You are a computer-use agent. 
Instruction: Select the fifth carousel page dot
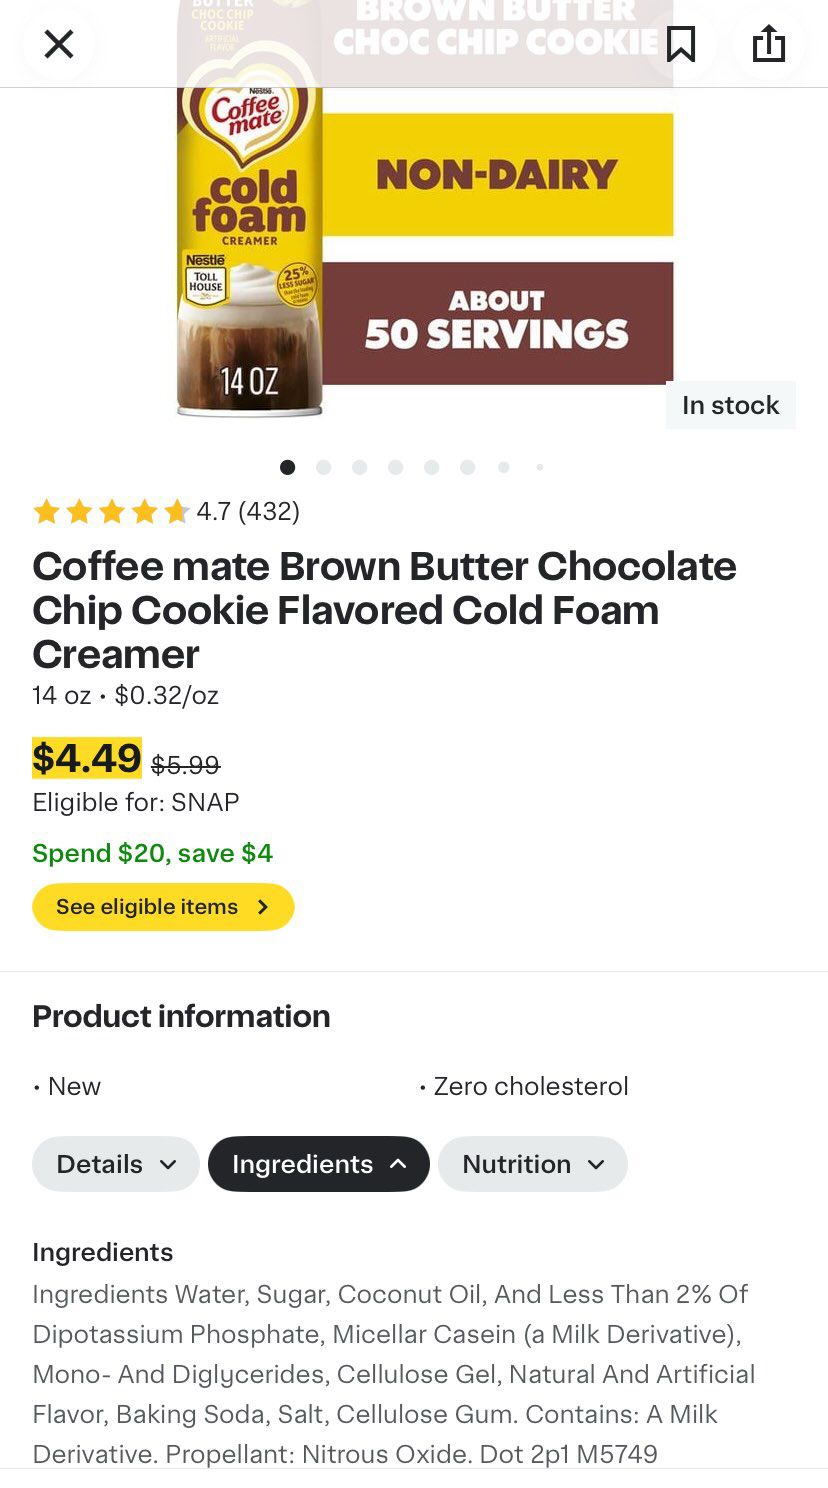click(x=431, y=467)
